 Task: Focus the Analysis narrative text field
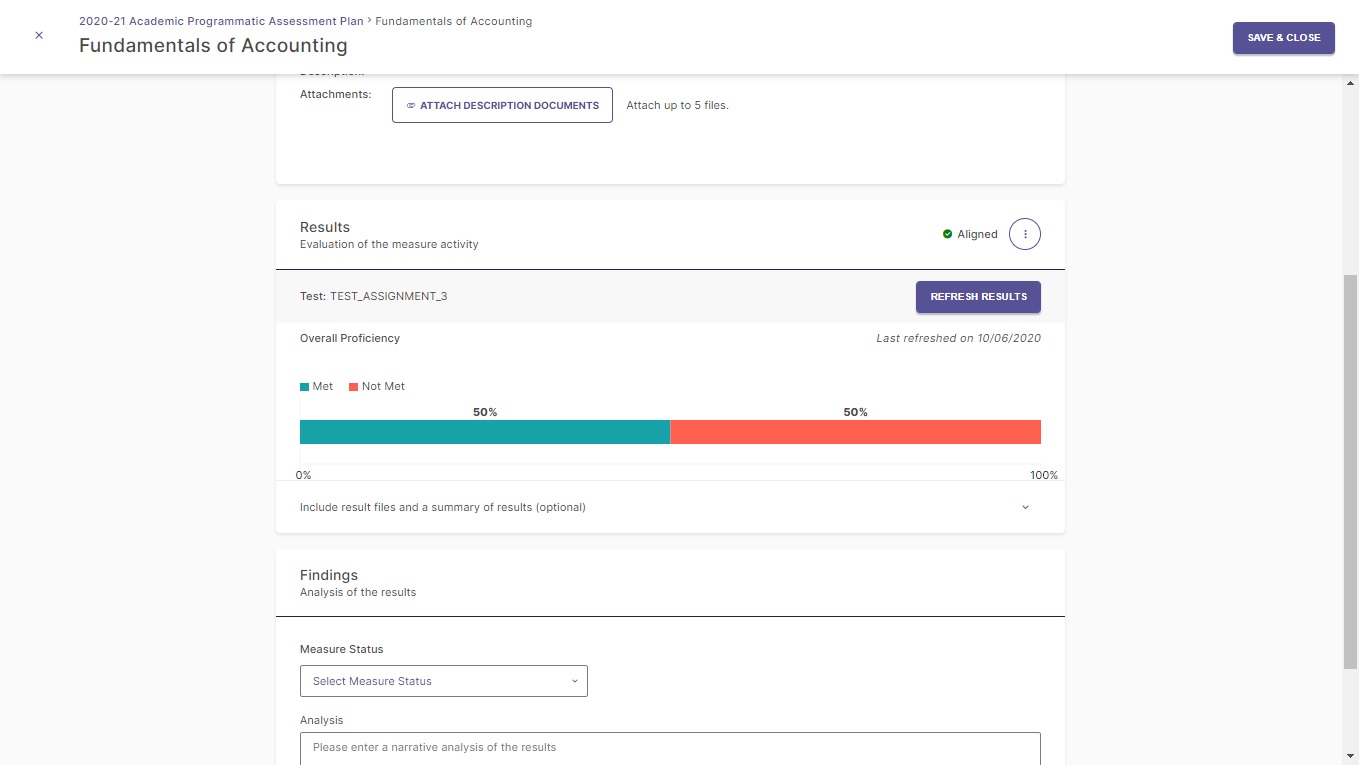tap(670, 748)
